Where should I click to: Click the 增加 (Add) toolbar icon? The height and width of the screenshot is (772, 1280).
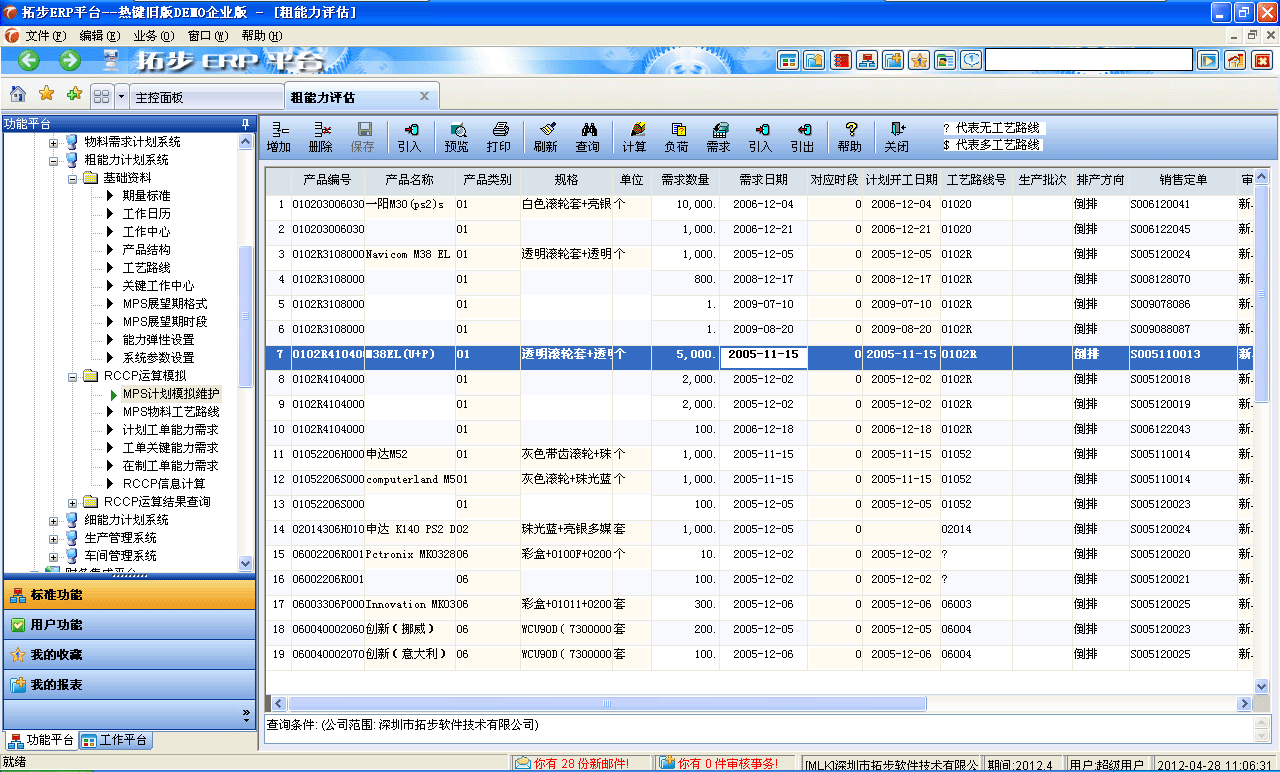point(279,137)
